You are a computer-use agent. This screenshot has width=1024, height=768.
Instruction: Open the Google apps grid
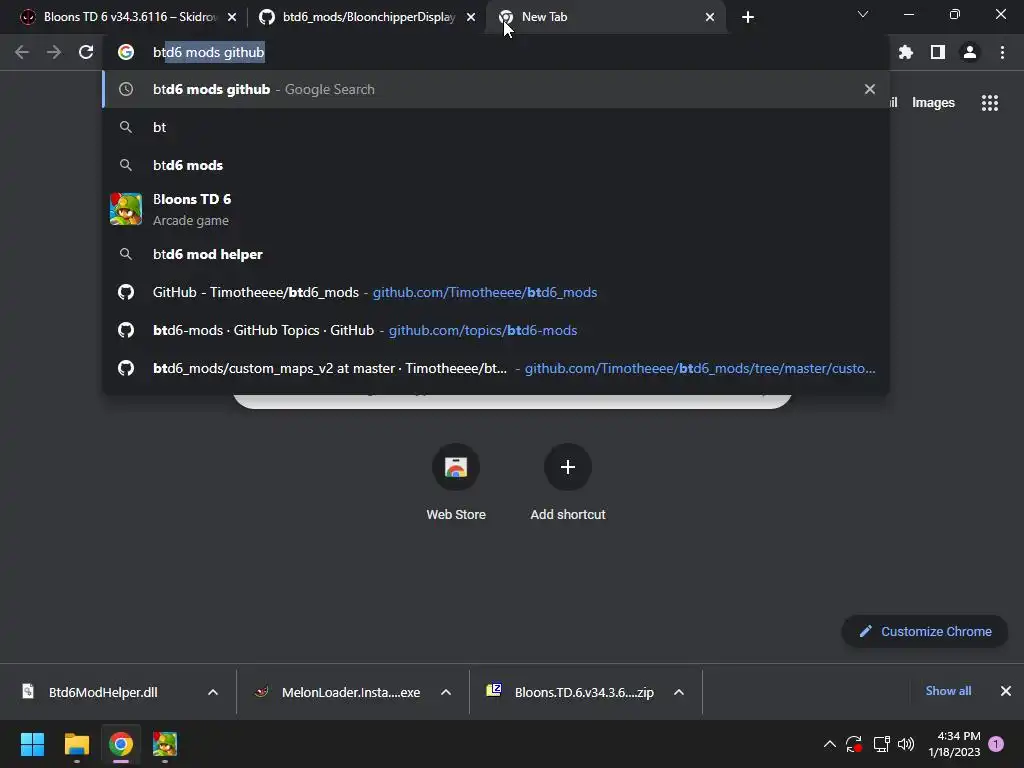(x=990, y=103)
